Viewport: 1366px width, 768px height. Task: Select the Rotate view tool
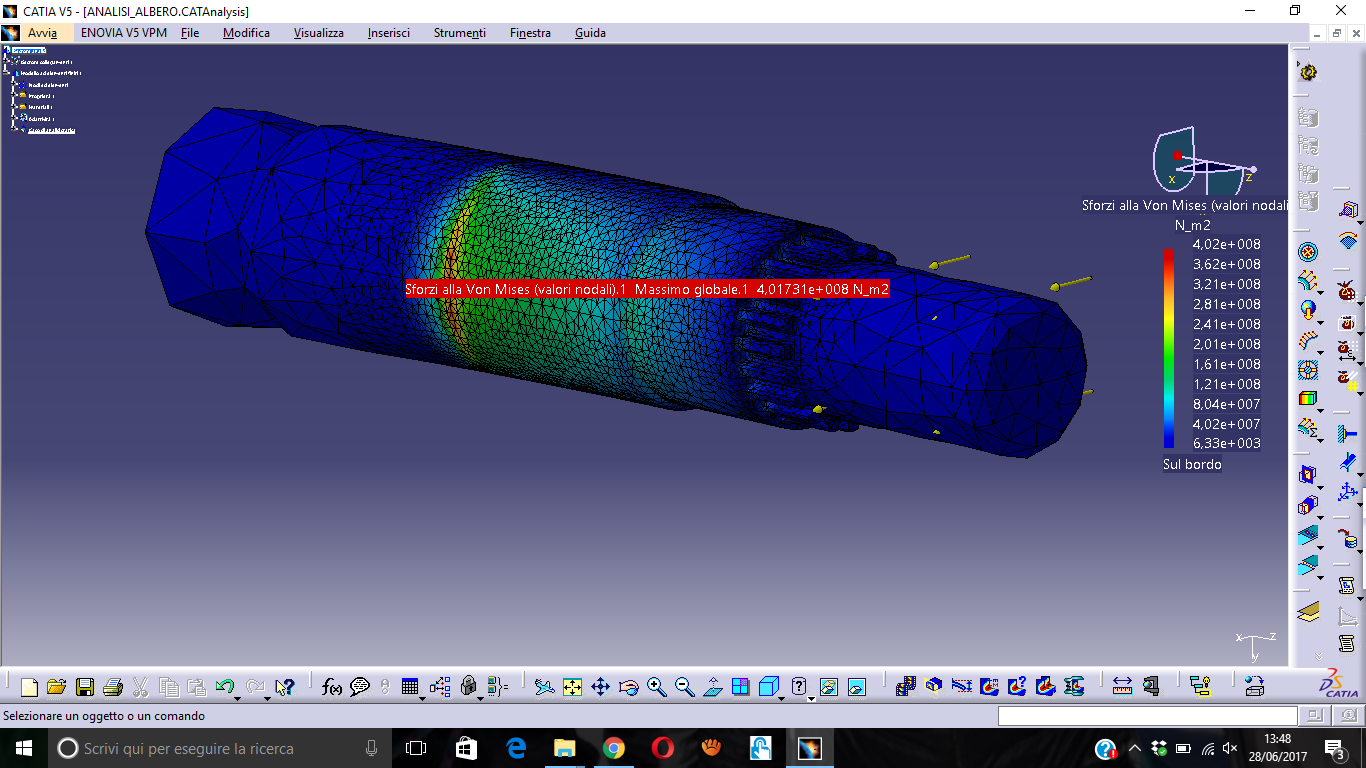[x=628, y=687]
